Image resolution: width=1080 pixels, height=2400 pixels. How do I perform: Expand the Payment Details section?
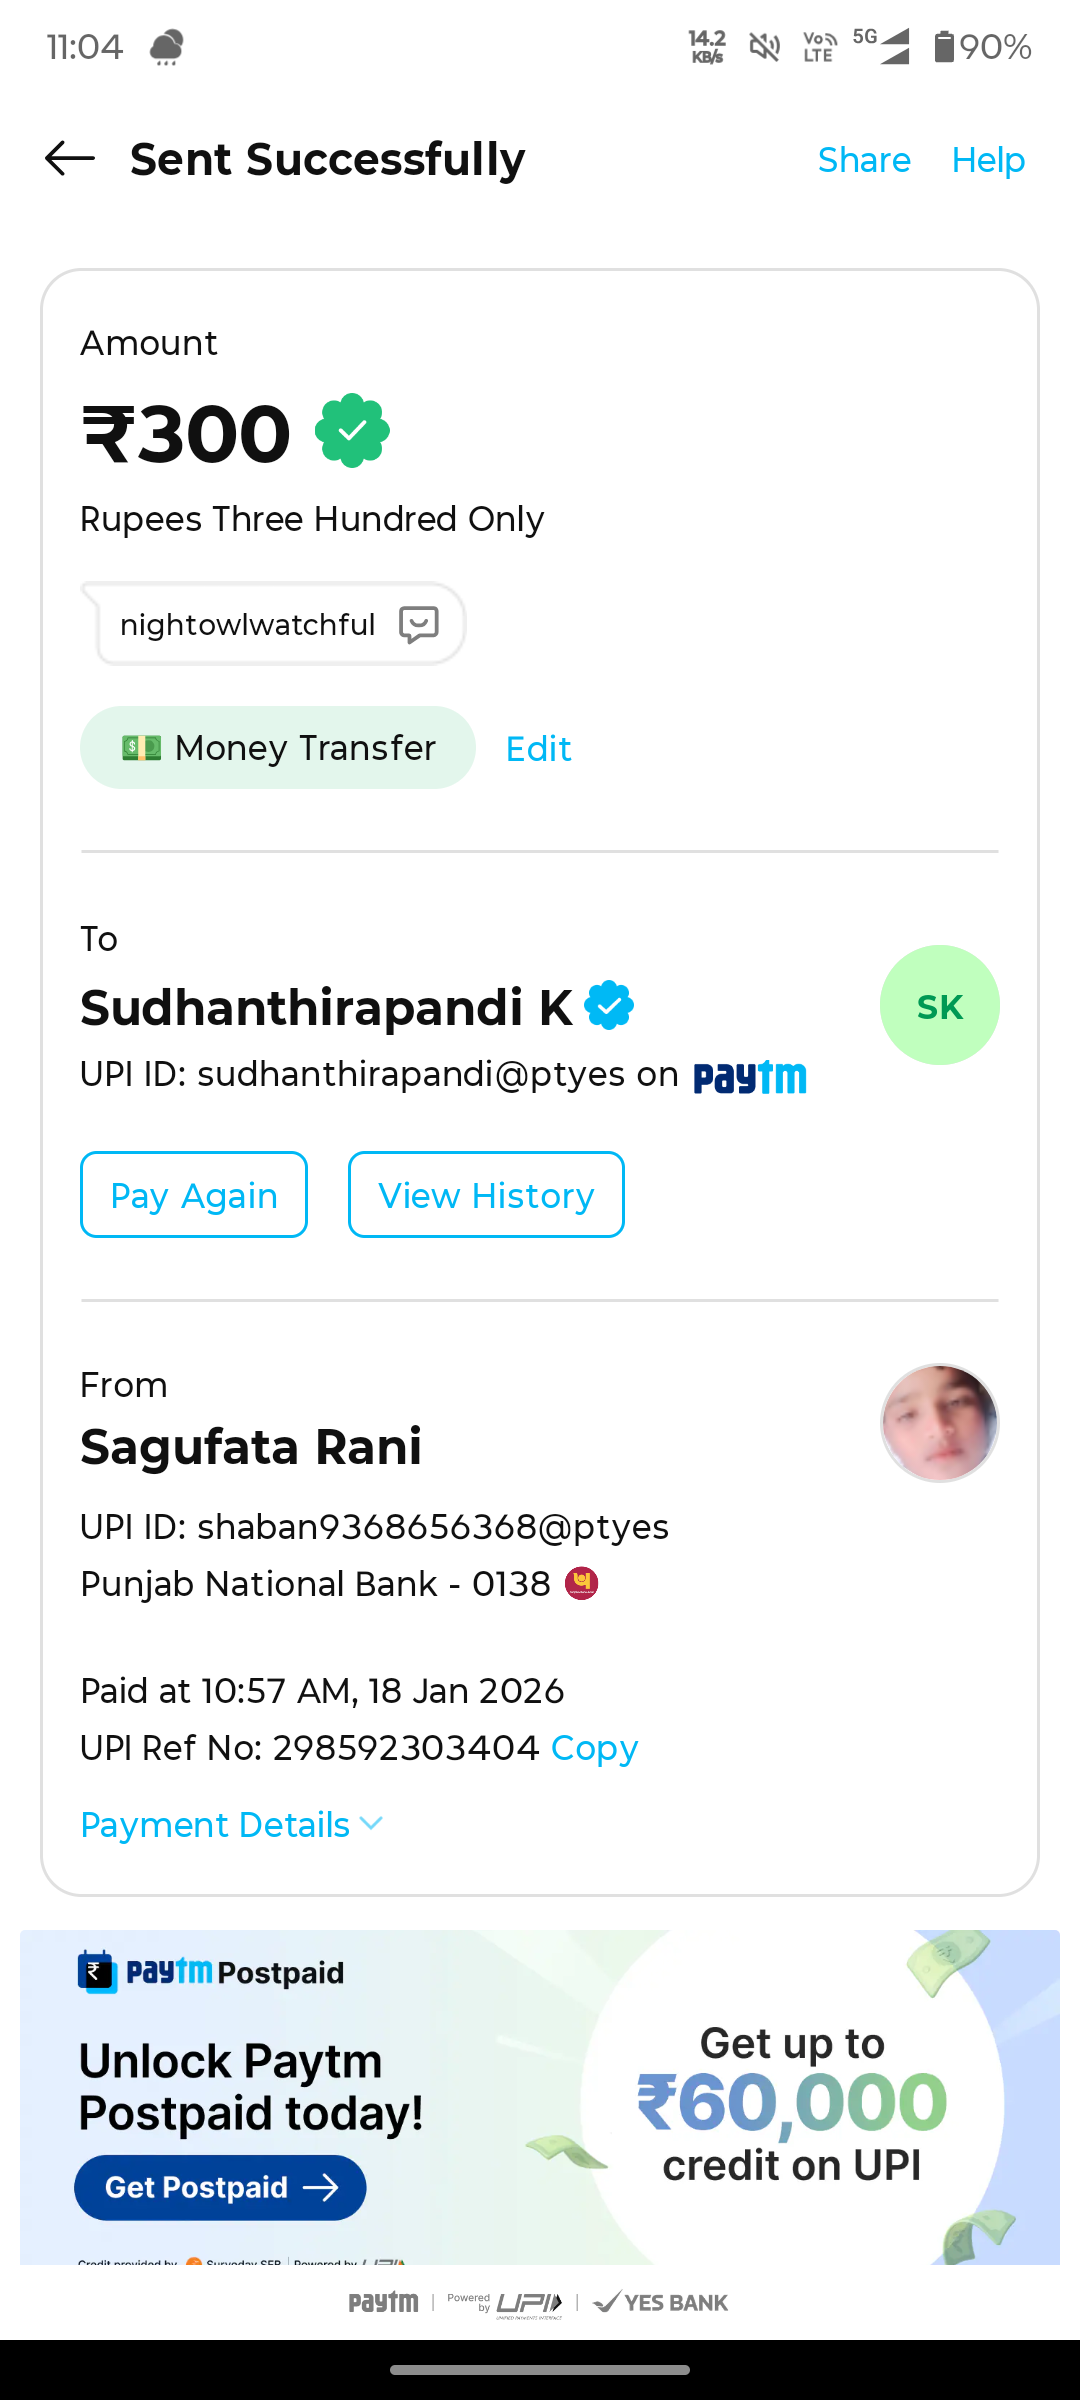click(x=232, y=1825)
